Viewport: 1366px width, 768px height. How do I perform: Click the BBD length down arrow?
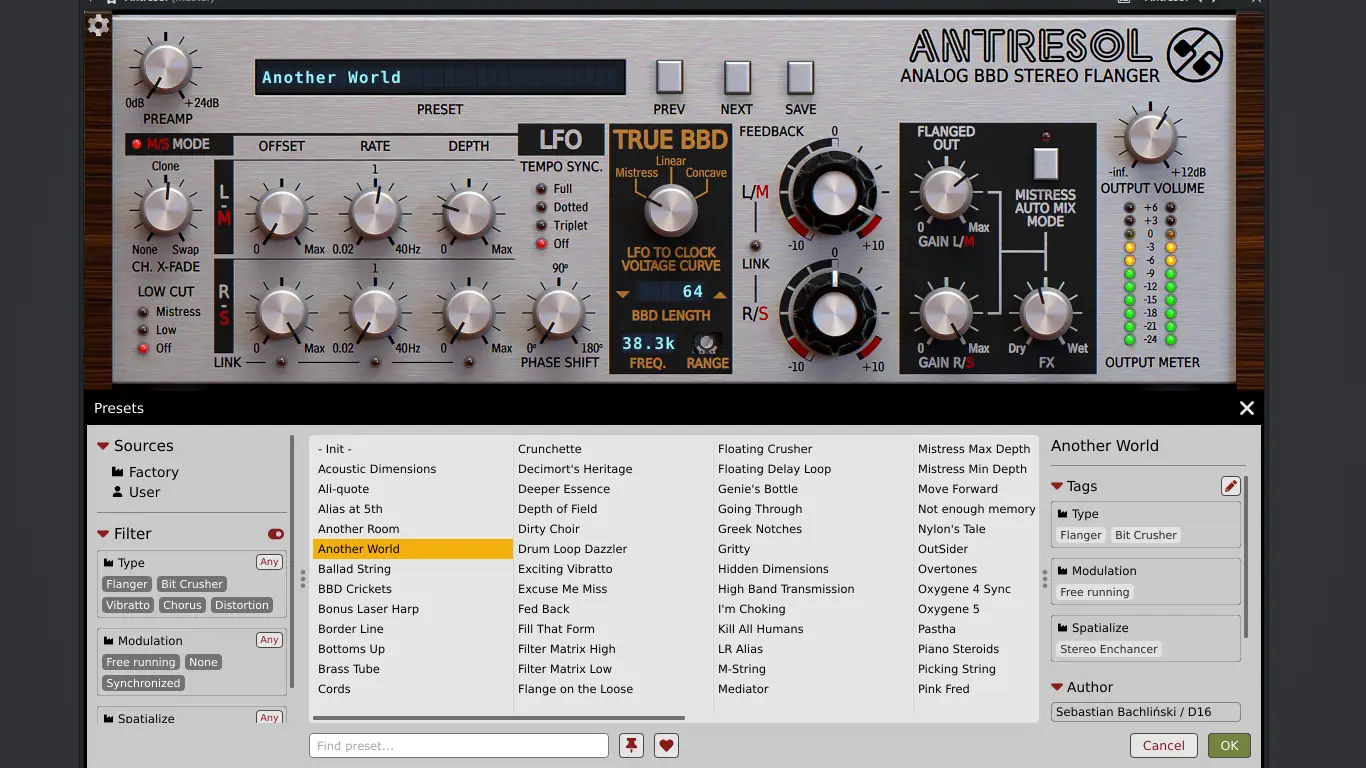pyautogui.click(x=623, y=294)
